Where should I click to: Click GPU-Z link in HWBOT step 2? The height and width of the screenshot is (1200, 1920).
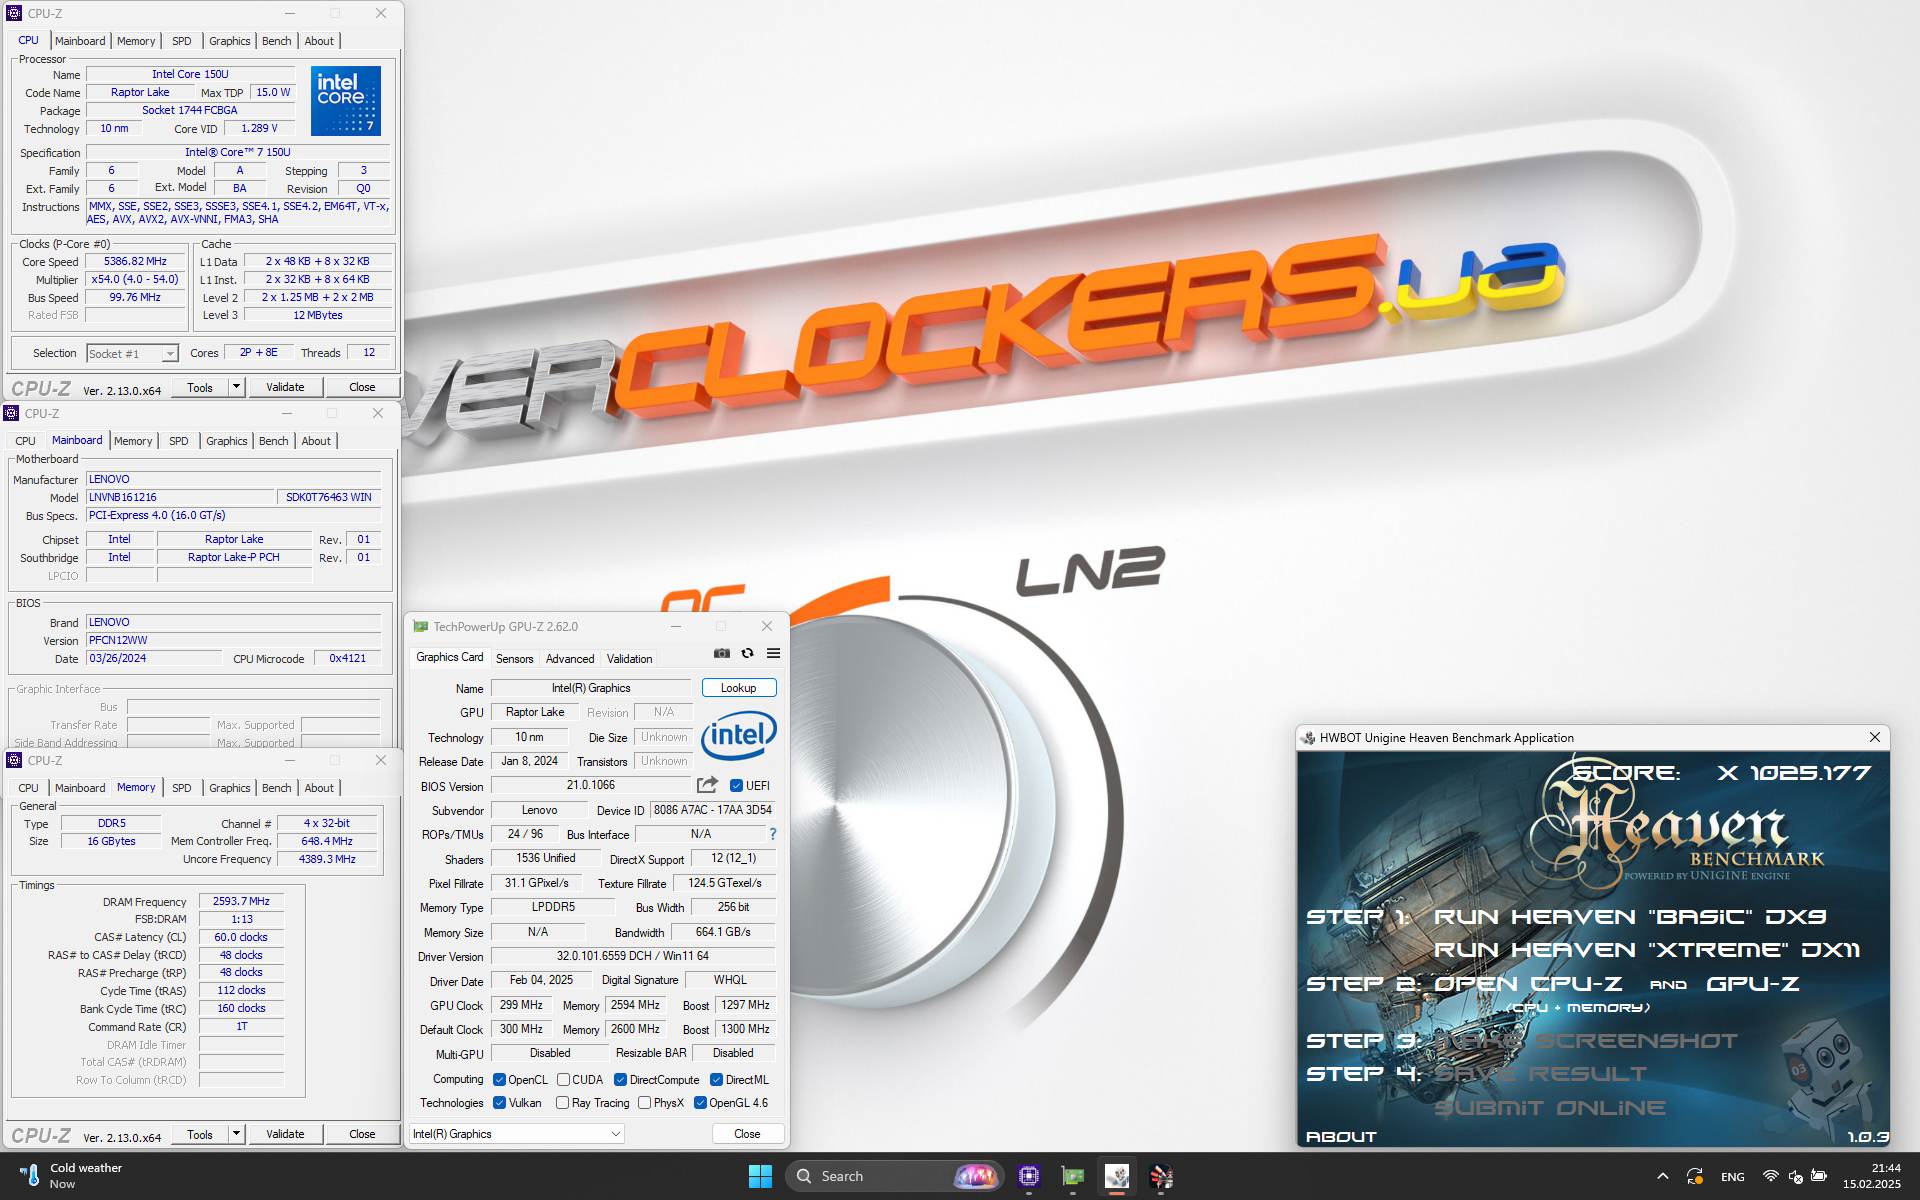[1752, 983]
